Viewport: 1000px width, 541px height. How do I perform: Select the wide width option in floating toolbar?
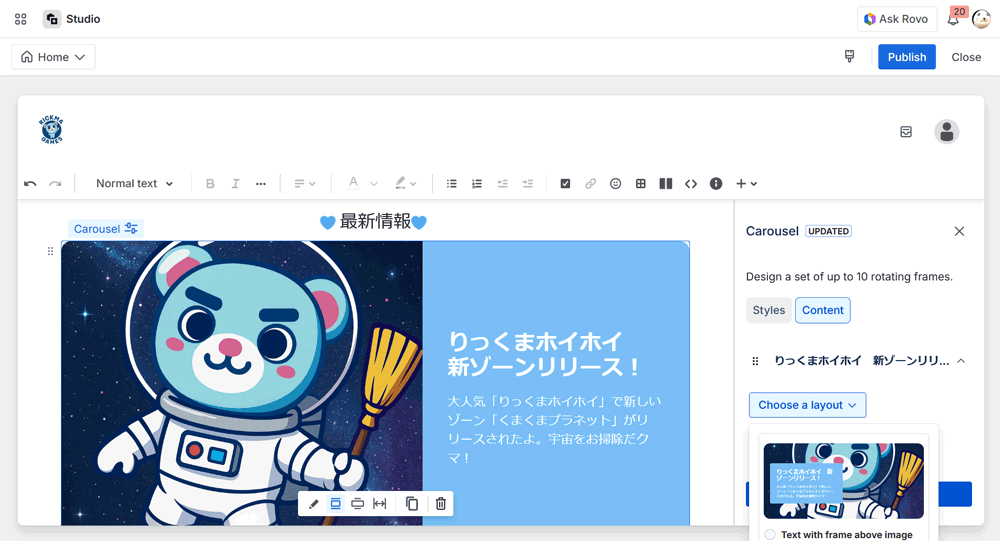click(x=357, y=504)
